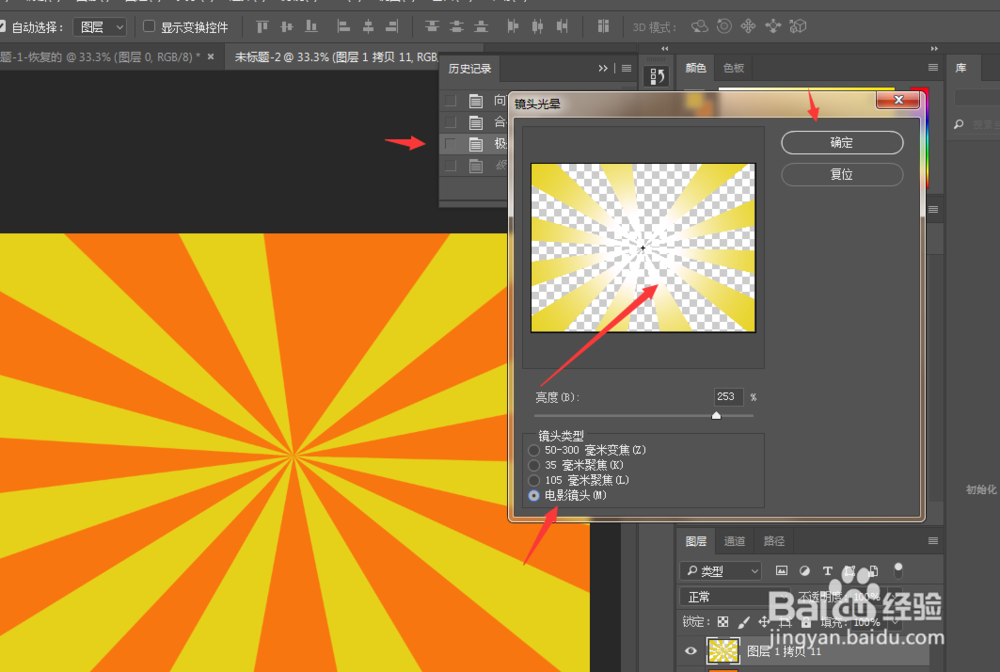Image resolution: width=1000 pixels, height=672 pixels.
Task: Open the Color panel menu icon
Action: (933, 68)
